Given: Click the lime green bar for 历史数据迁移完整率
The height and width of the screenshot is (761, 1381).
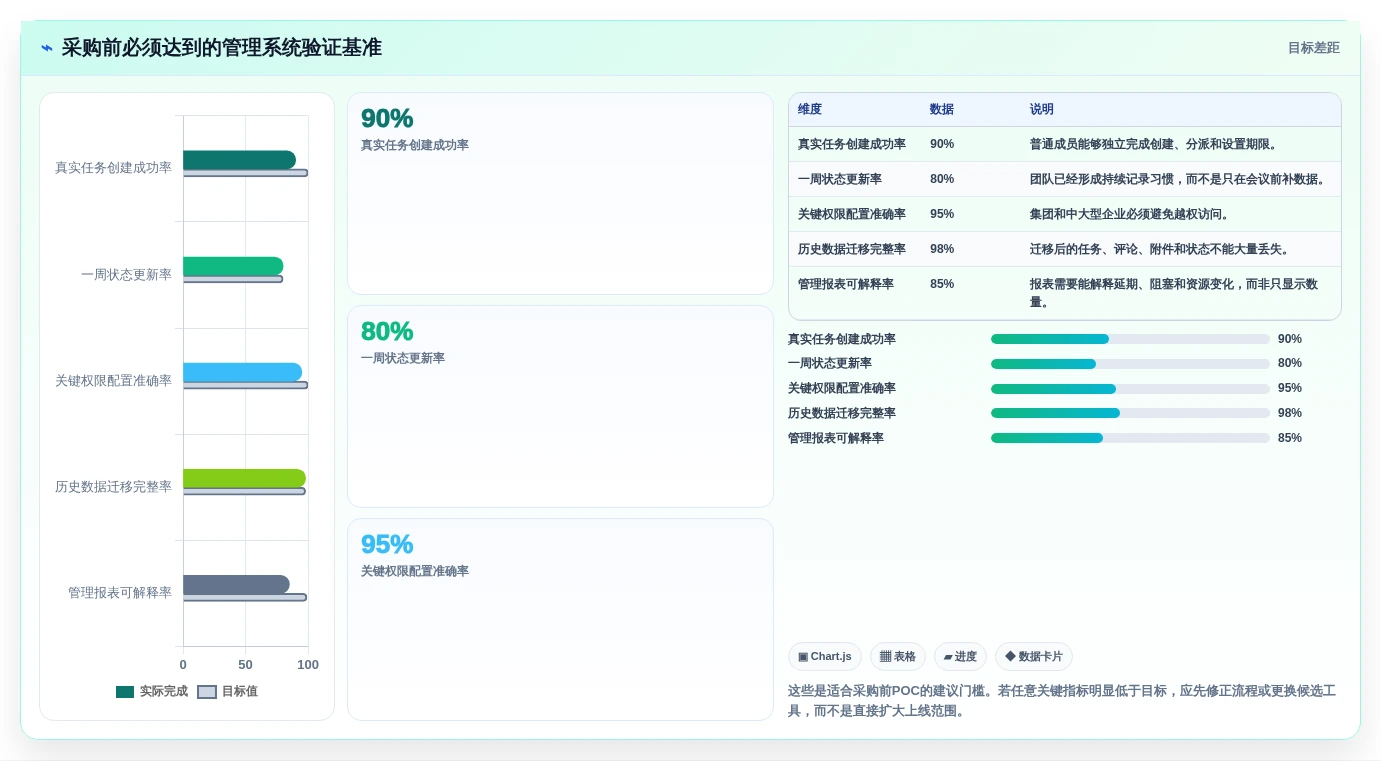Looking at the screenshot, I should [244, 478].
